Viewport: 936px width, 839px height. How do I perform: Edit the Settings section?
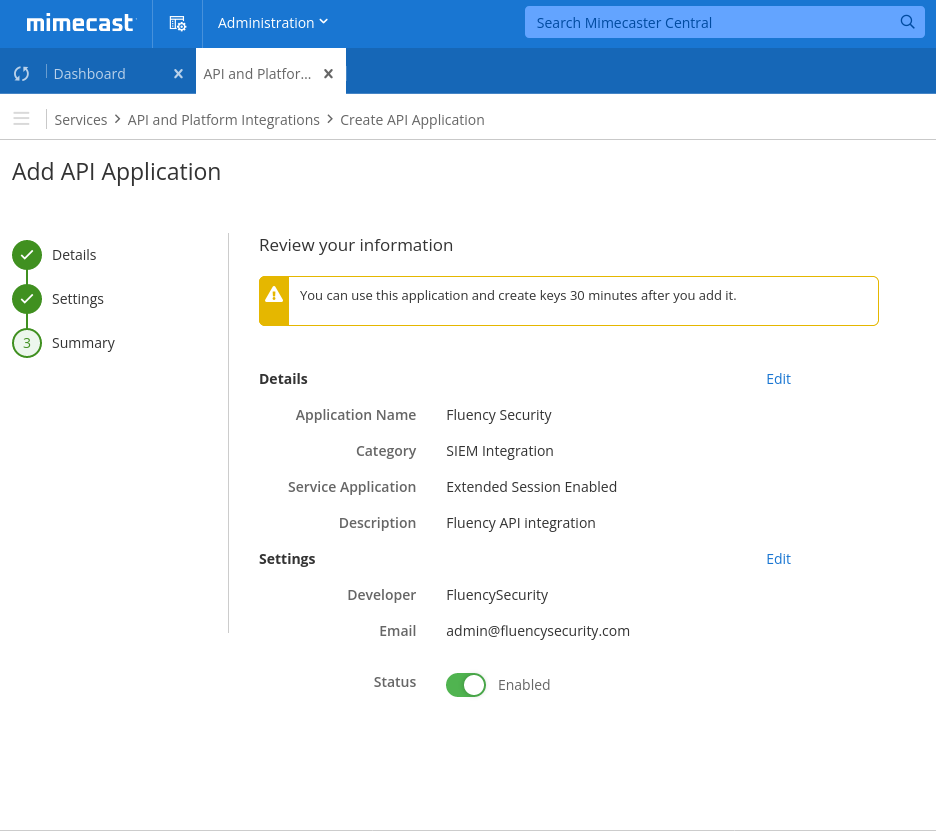pyautogui.click(x=778, y=559)
